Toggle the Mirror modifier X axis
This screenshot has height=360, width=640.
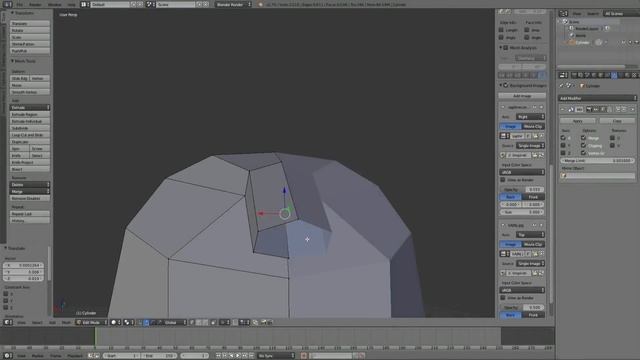click(x=563, y=138)
